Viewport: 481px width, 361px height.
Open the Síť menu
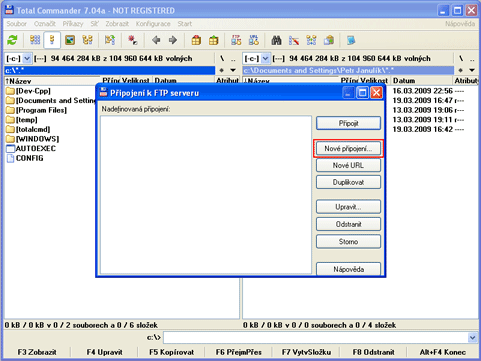[x=94, y=24]
